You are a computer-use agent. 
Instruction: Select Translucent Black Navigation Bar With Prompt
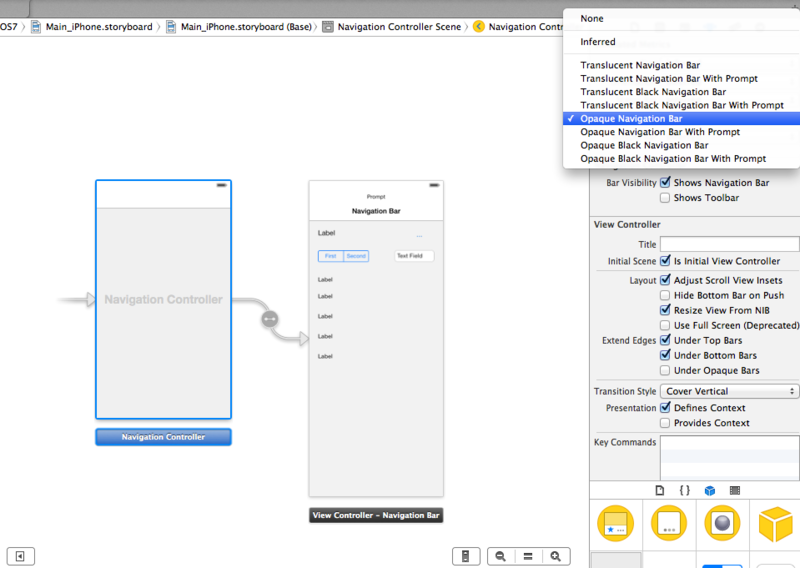[681, 105]
